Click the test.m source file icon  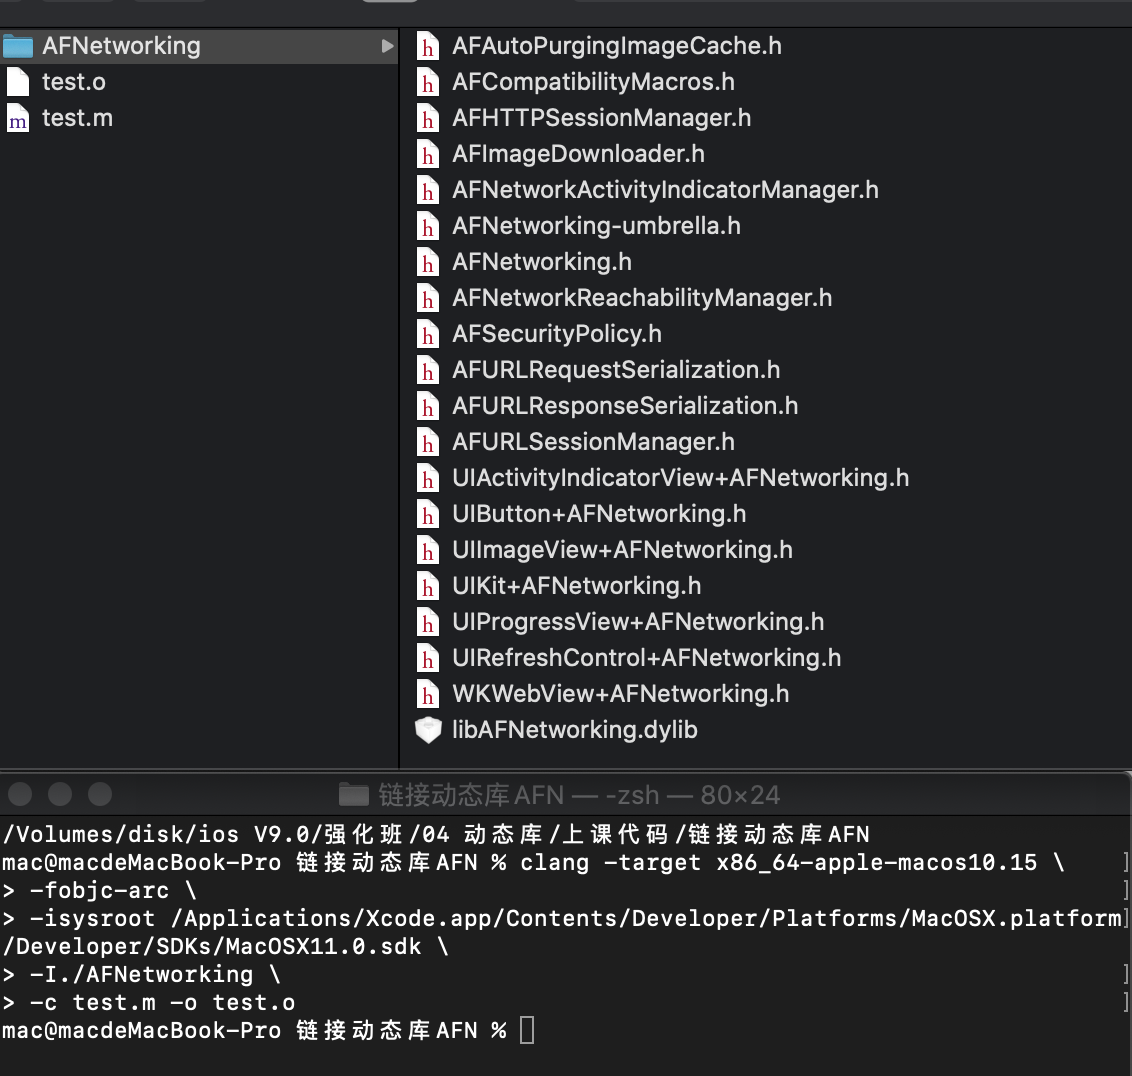pyautogui.click(x=18, y=118)
